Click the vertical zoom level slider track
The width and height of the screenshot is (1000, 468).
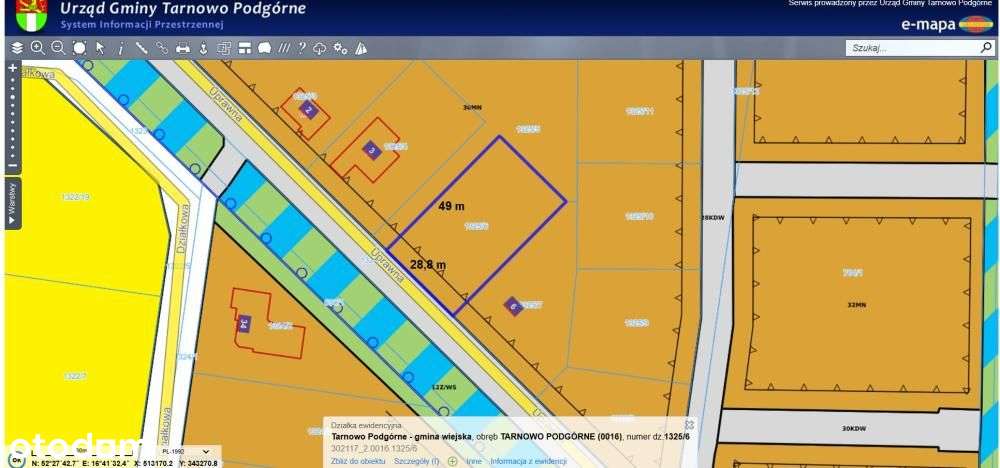coord(12,117)
